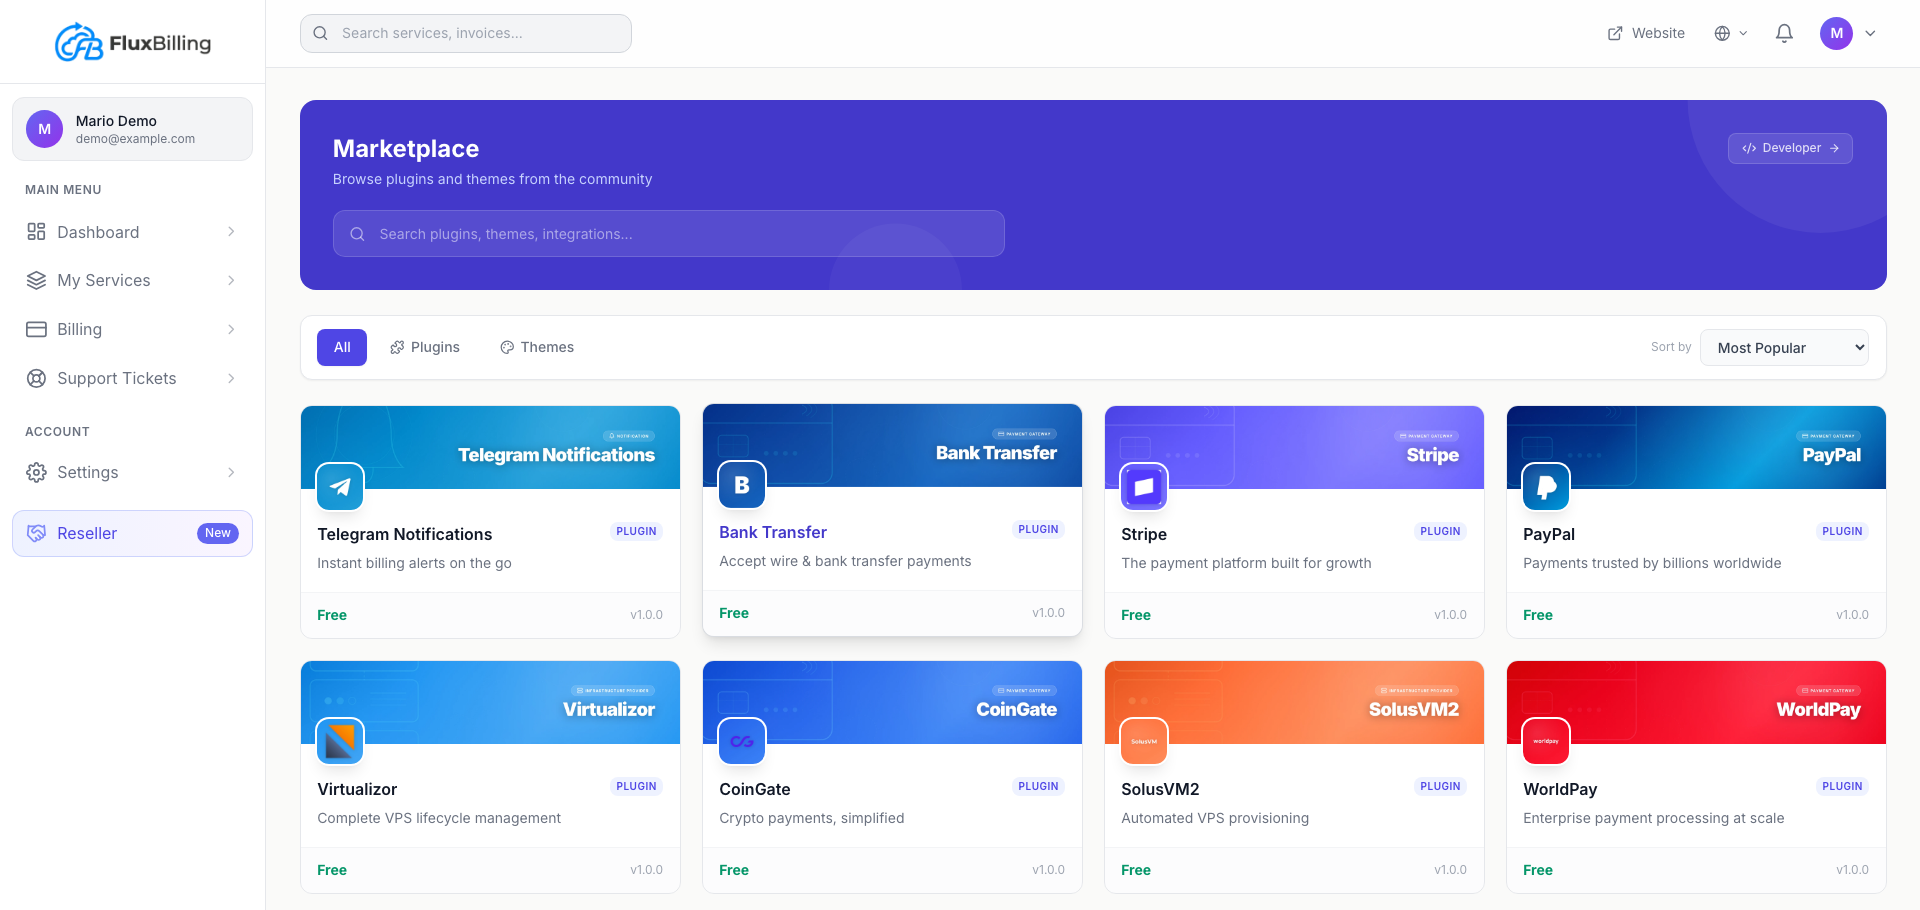Click the Developer button
The height and width of the screenshot is (910, 1920).
coord(1790,148)
